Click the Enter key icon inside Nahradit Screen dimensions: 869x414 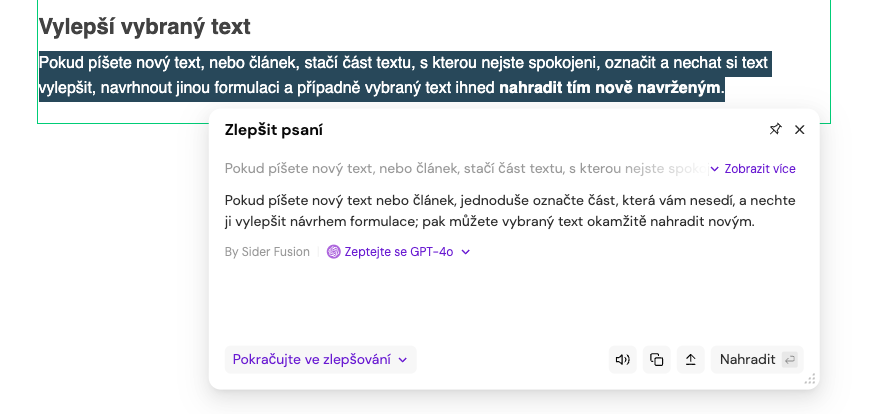pos(789,360)
